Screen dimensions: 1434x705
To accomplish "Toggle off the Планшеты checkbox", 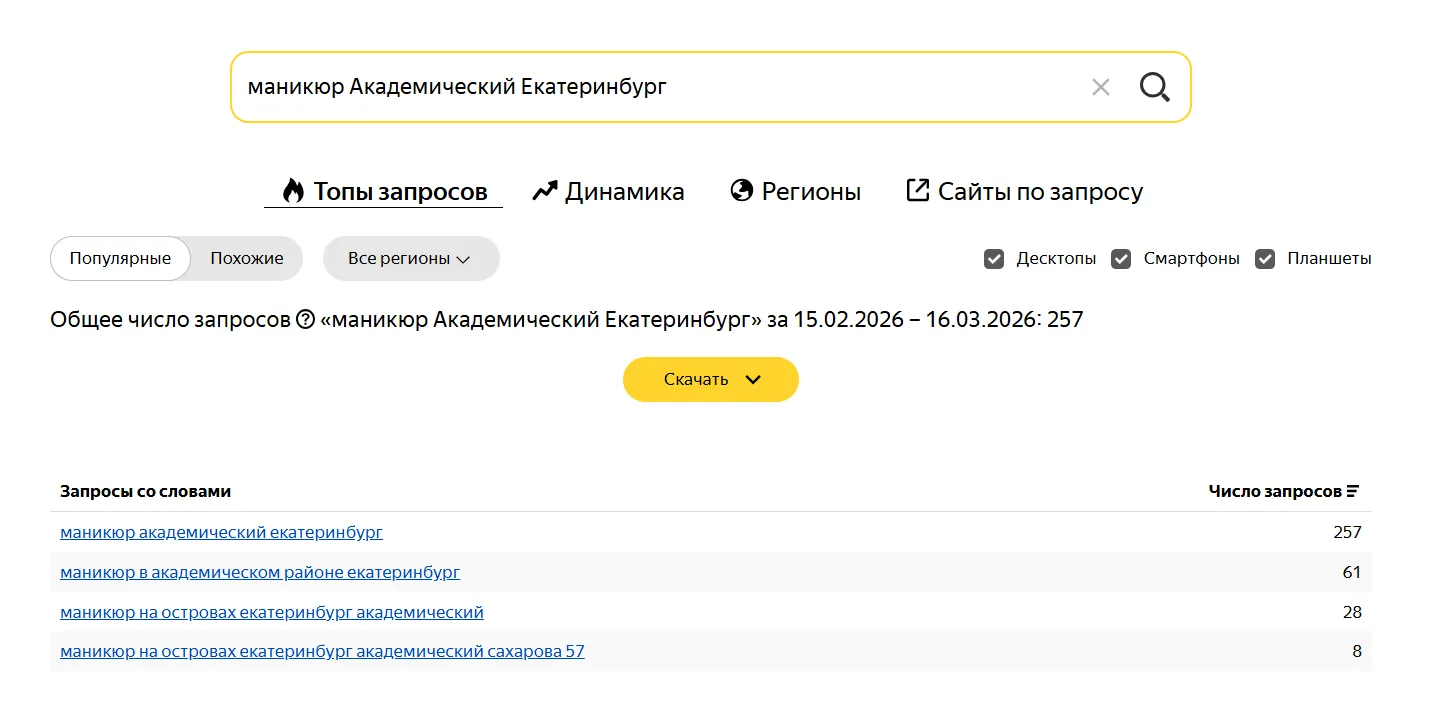I will coord(1264,258).
